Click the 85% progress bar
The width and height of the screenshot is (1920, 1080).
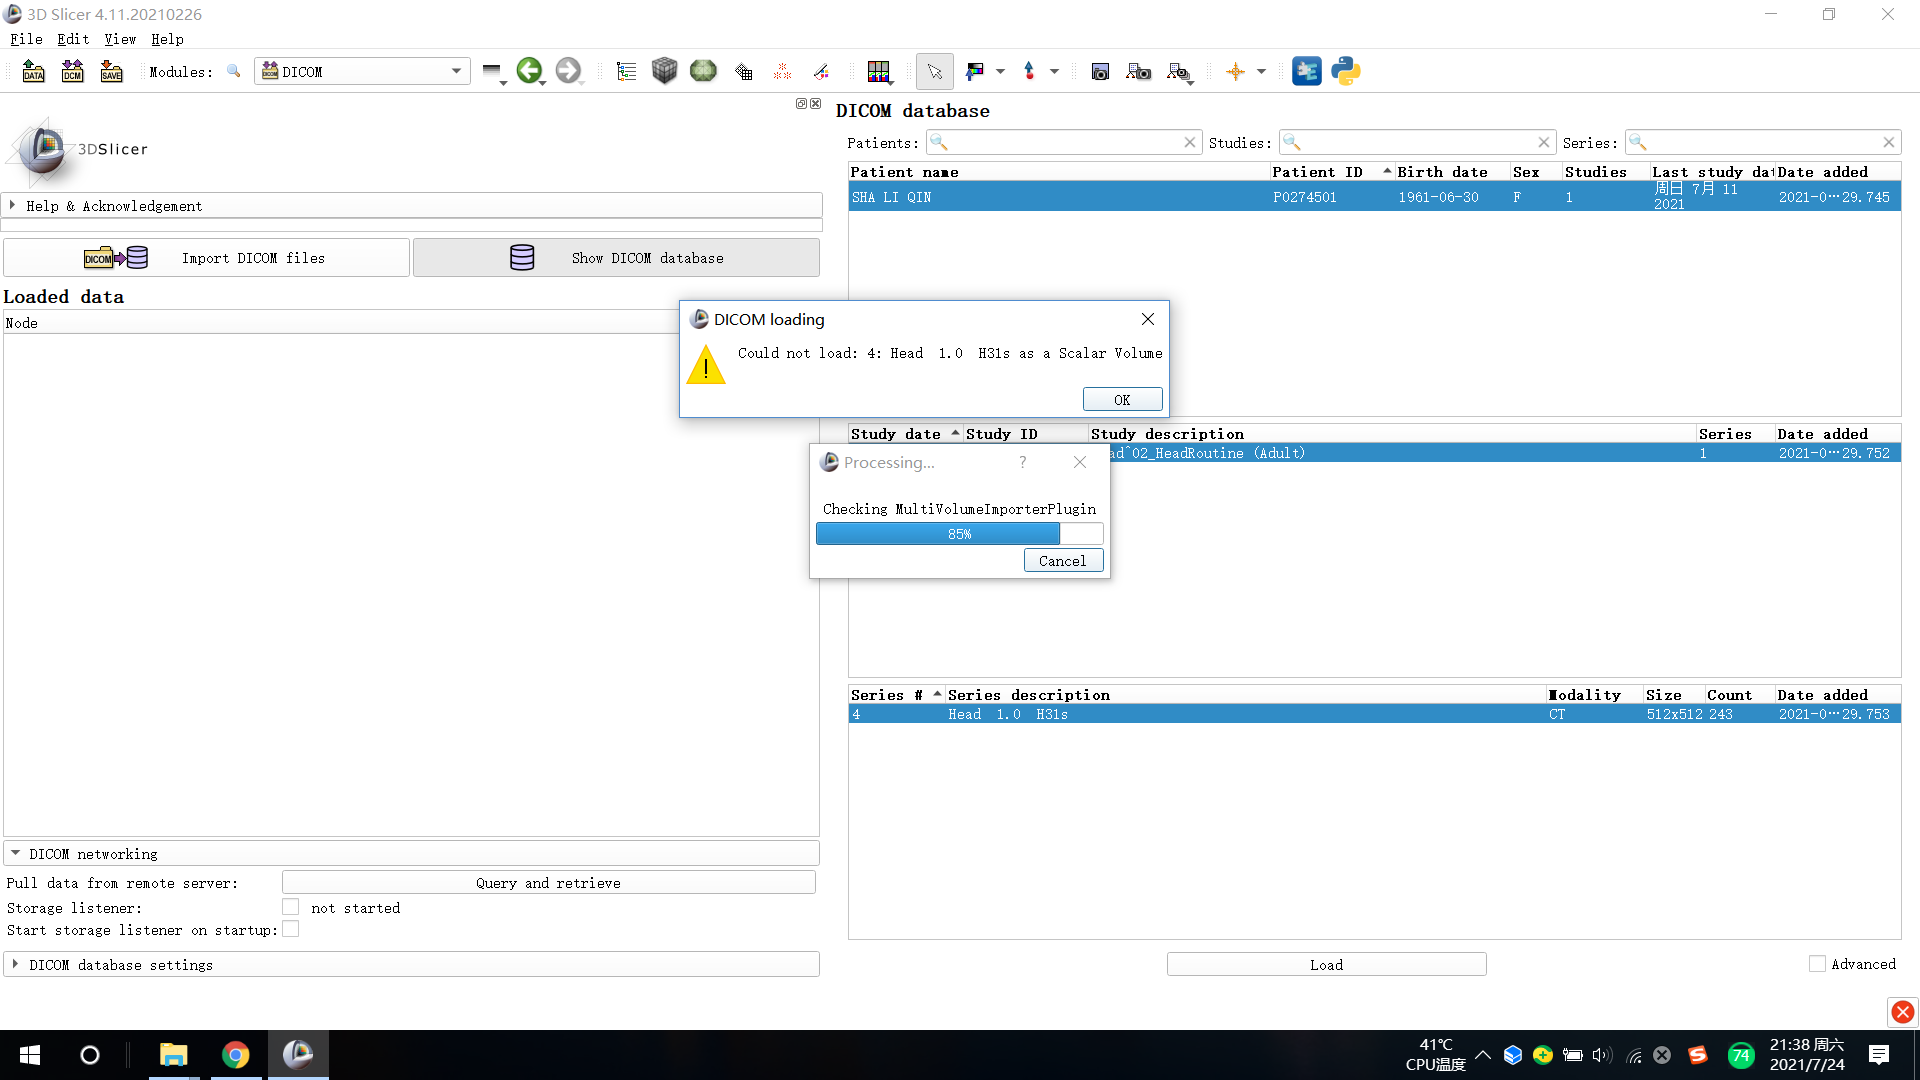959,534
